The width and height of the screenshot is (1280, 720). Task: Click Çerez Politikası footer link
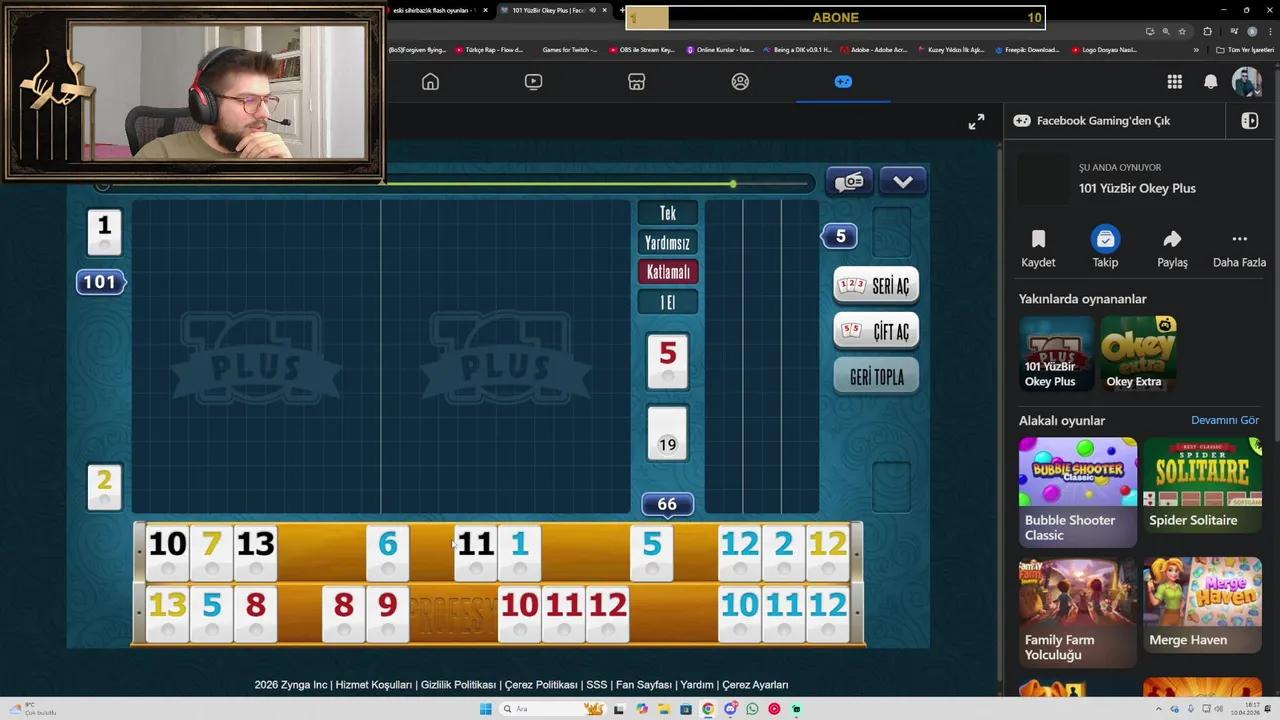click(541, 685)
